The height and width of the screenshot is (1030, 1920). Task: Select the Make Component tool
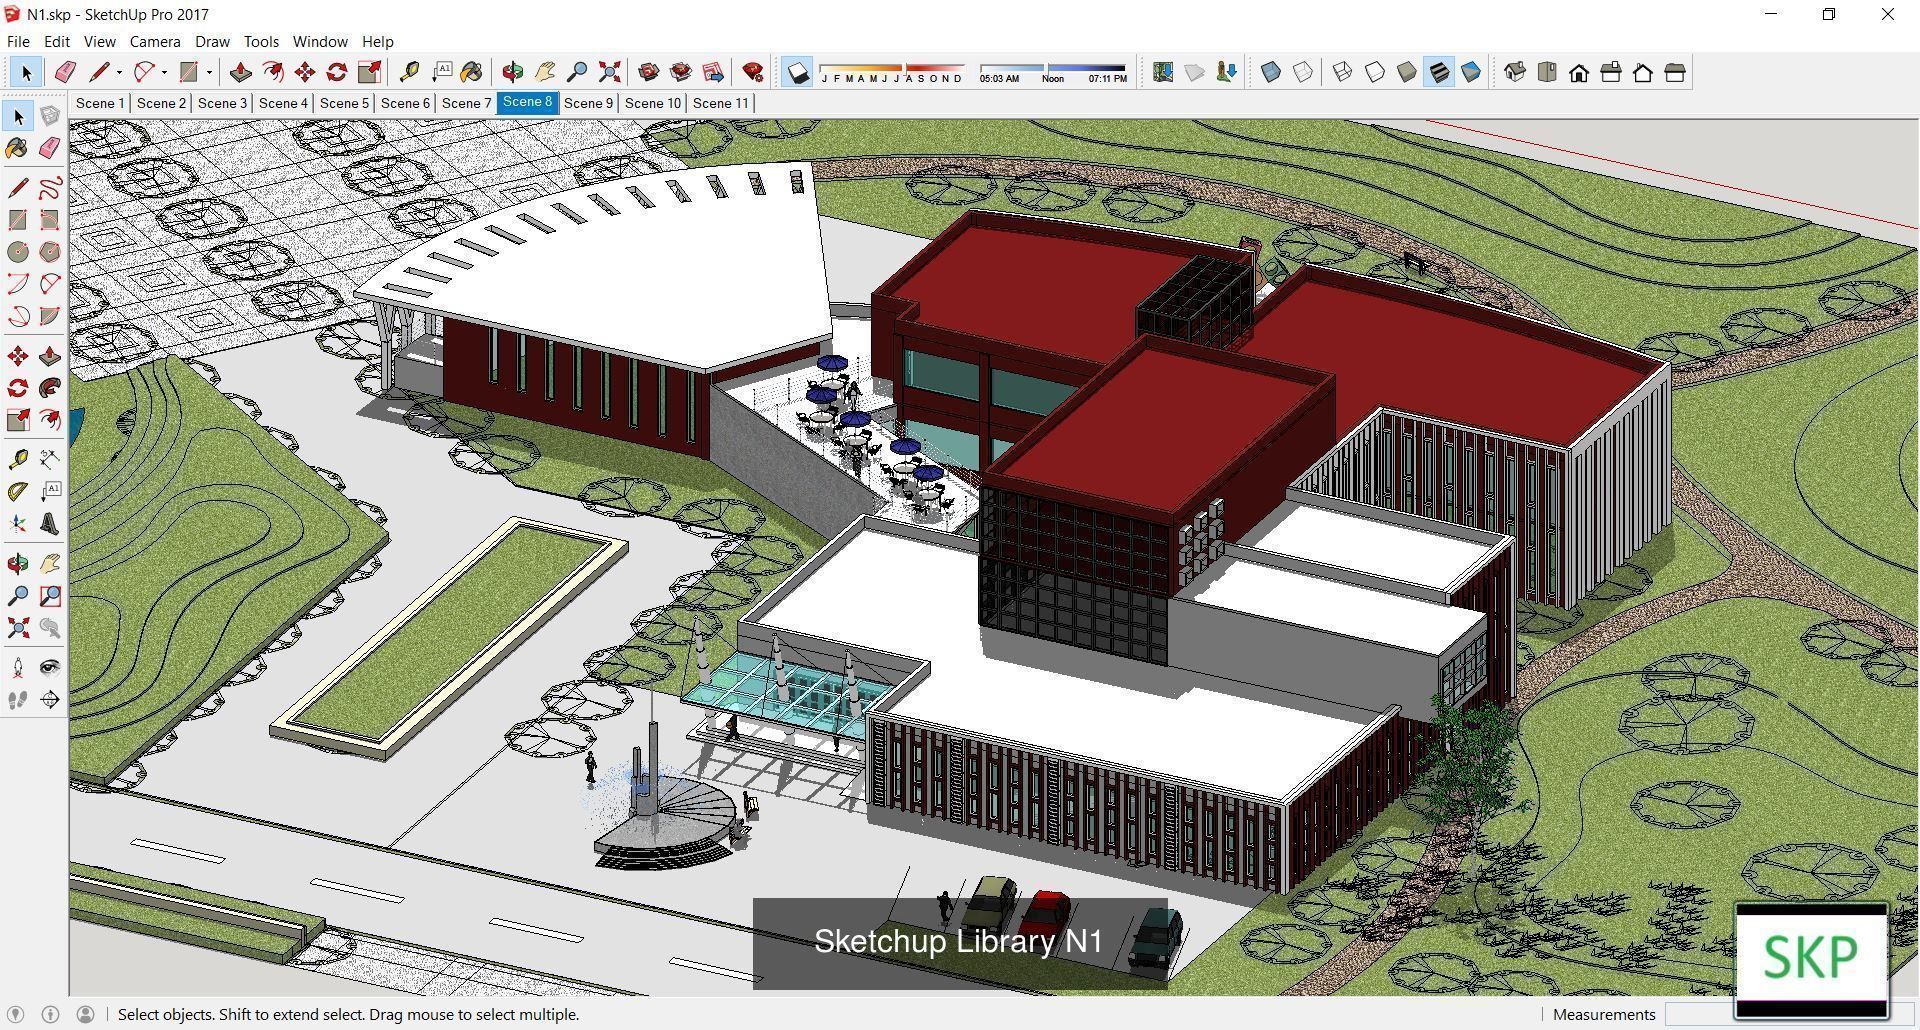click(50, 116)
